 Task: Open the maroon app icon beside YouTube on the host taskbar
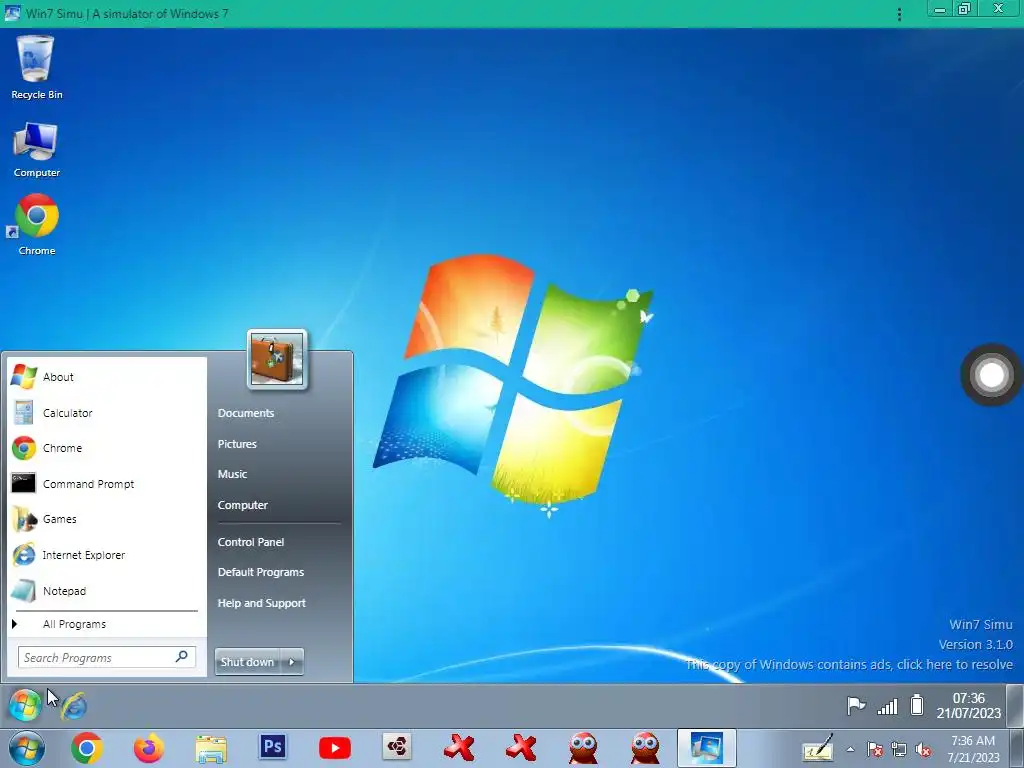(x=397, y=746)
